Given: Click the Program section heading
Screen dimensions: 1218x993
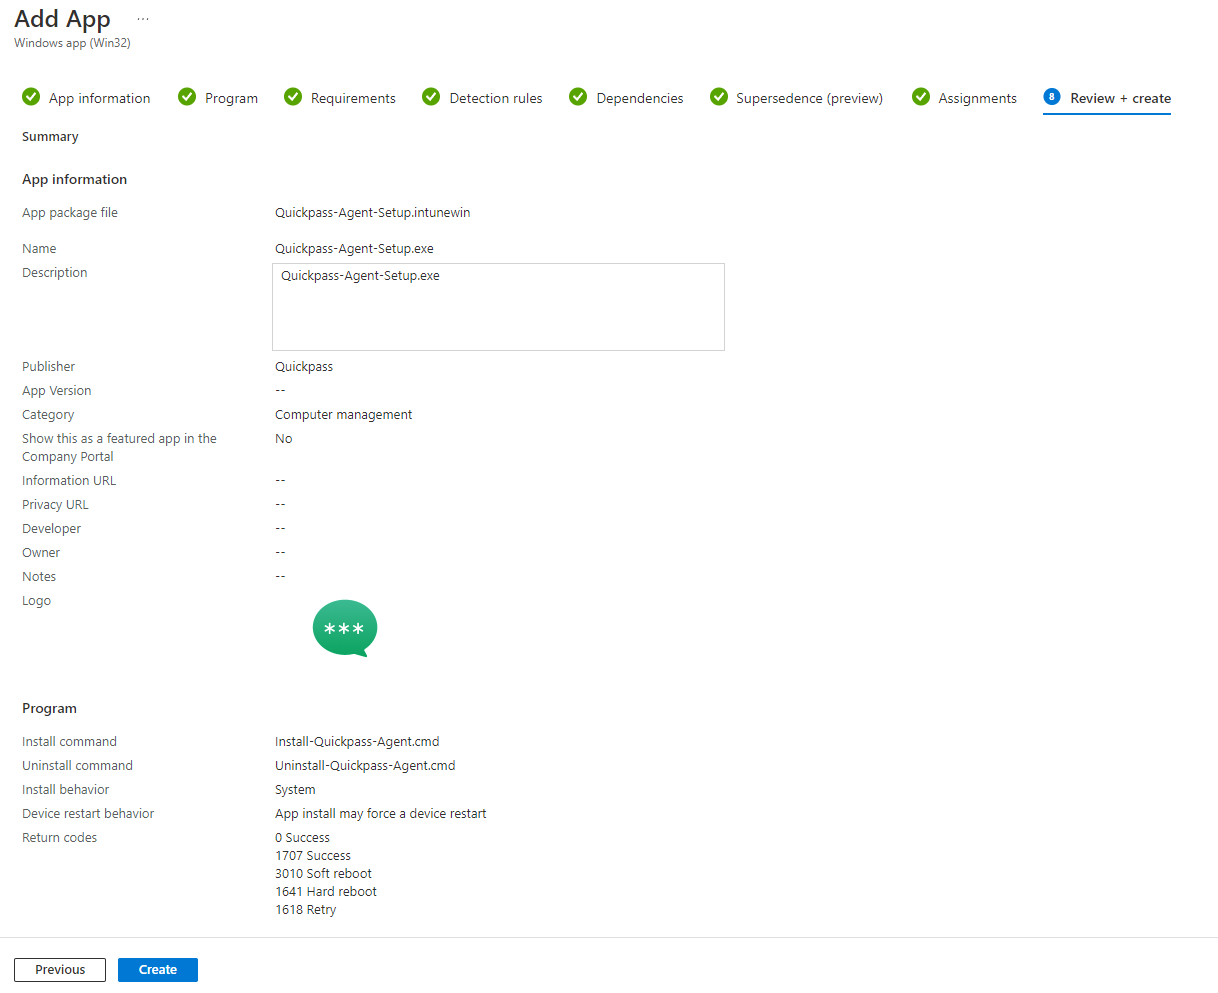Looking at the screenshot, I should click(x=49, y=709).
